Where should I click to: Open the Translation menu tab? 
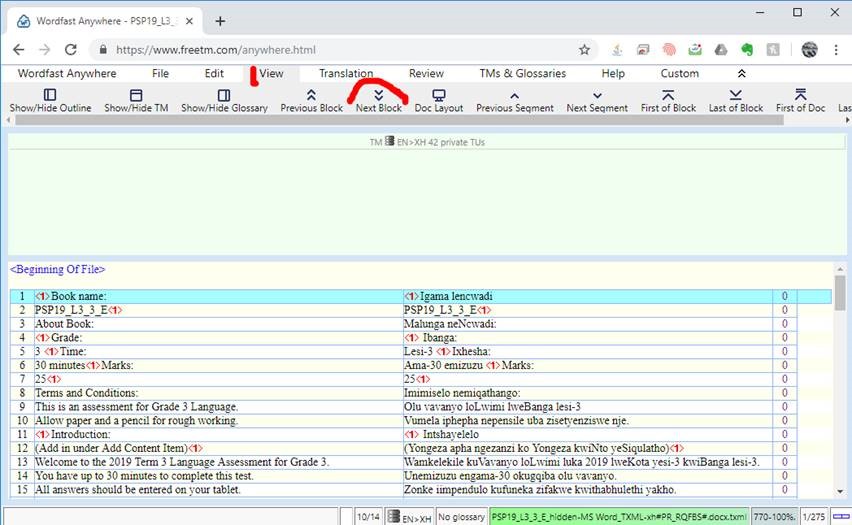(x=346, y=73)
